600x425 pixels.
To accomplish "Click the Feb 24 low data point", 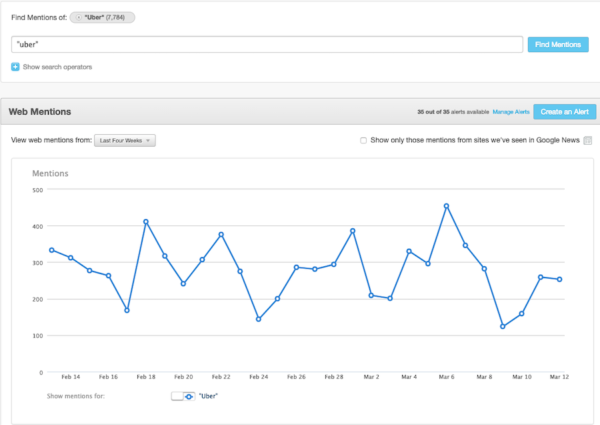I will (x=259, y=319).
